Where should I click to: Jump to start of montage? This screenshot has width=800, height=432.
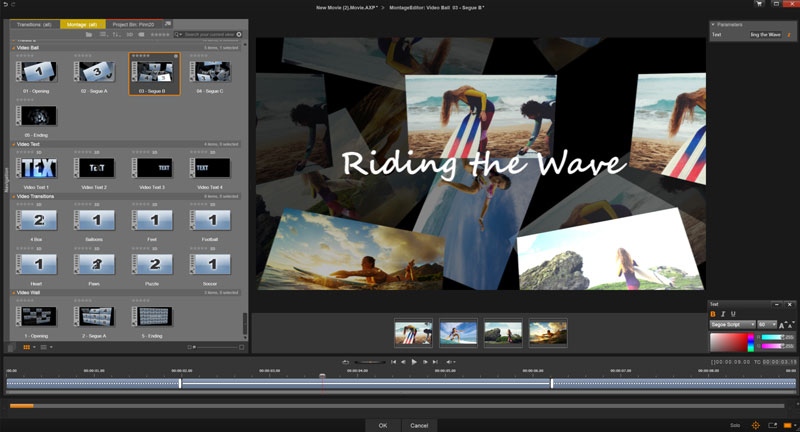point(393,362)
